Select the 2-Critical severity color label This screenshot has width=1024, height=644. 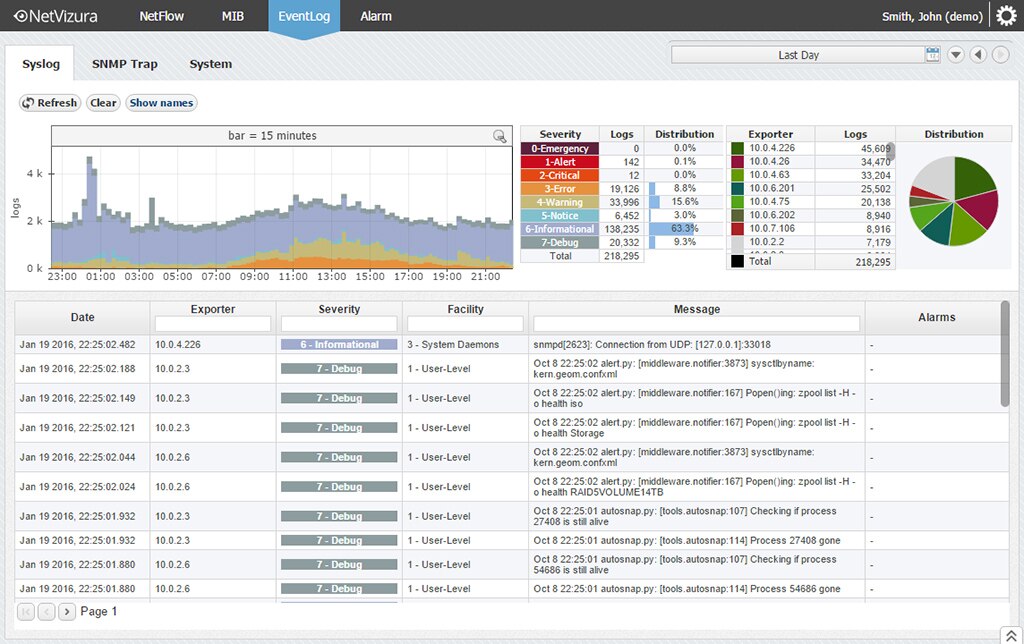click(x=560, y=175)
